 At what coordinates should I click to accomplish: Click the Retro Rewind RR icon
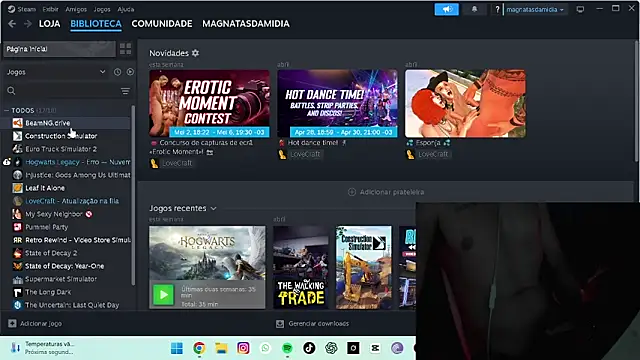[17, 240]
